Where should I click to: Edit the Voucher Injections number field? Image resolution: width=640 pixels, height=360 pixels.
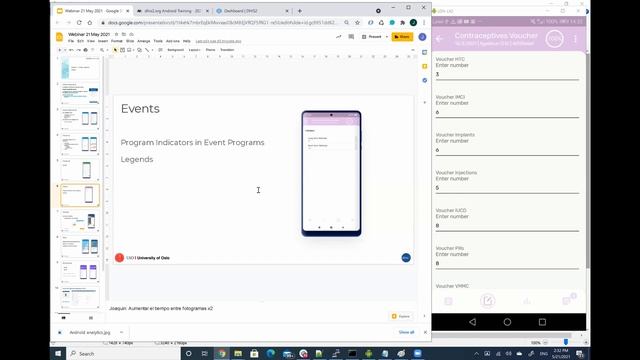pos(507,188)
